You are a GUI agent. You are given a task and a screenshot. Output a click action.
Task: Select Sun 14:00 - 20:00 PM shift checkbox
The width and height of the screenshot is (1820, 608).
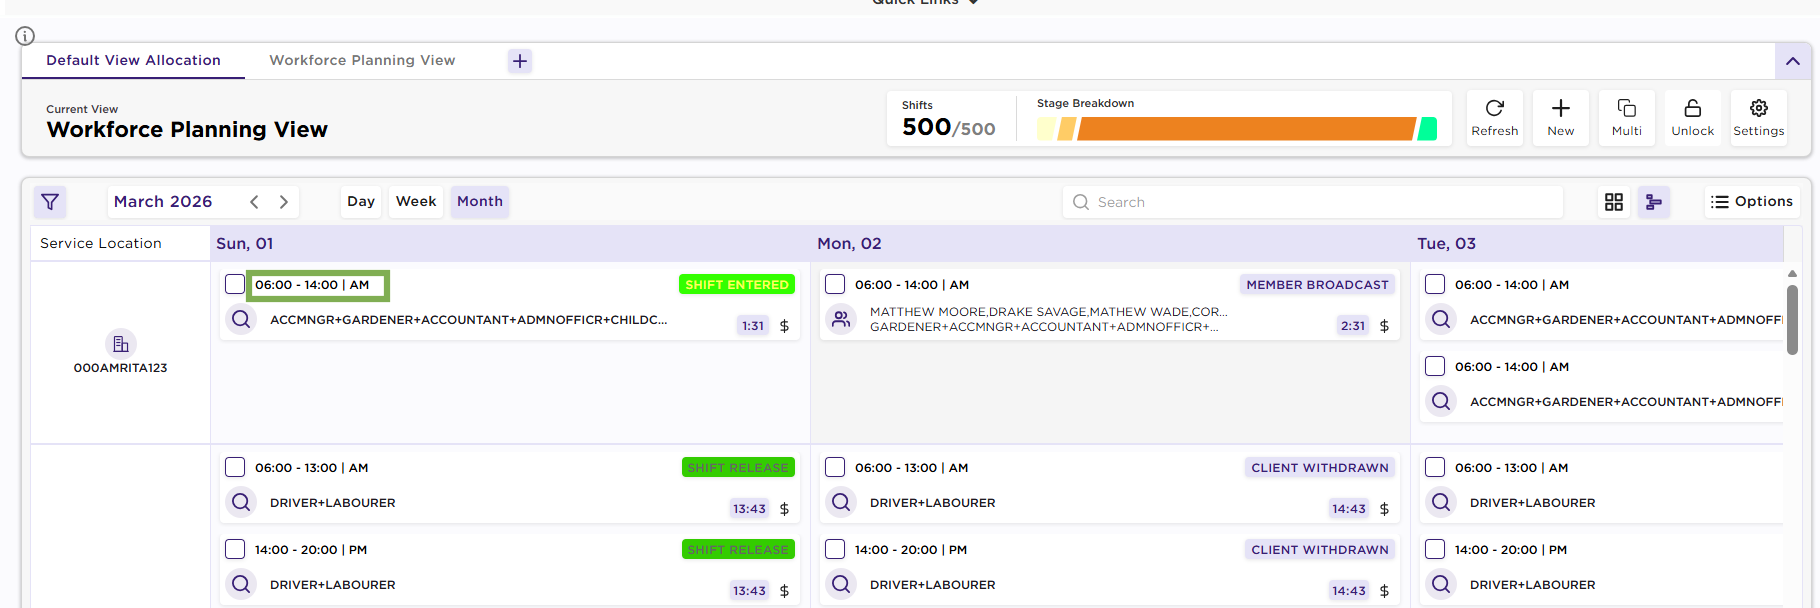[235, 550]
